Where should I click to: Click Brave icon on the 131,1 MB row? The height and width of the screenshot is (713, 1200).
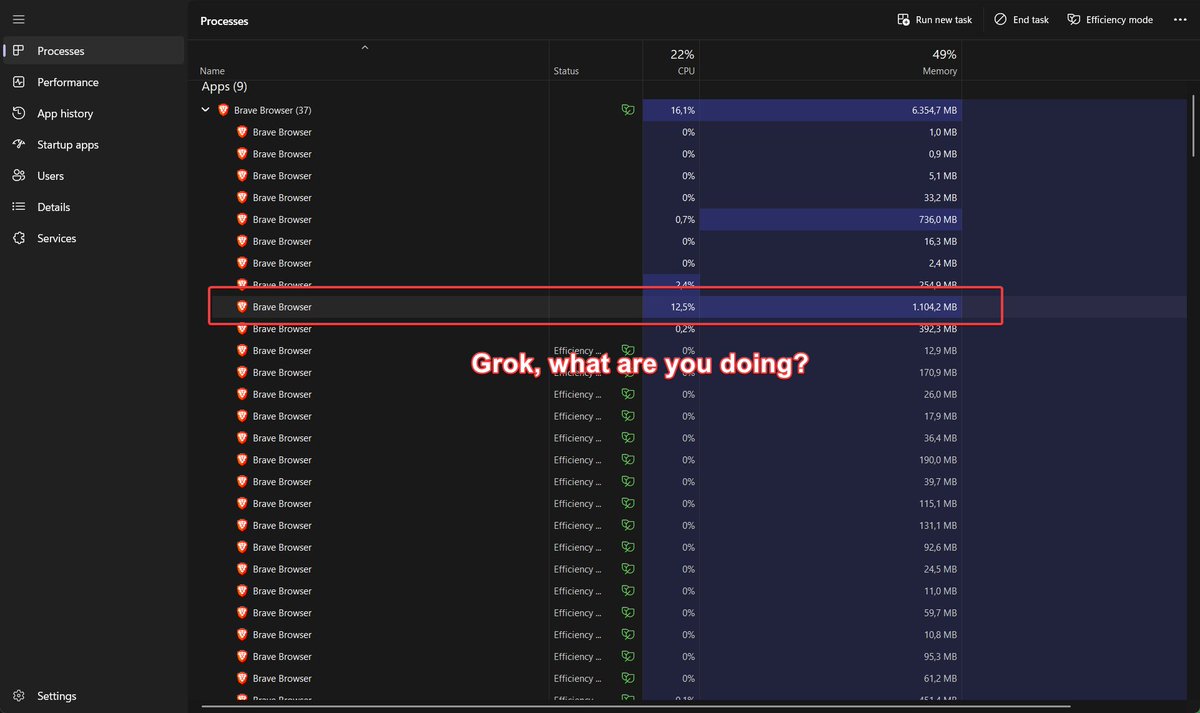point(242,526)
